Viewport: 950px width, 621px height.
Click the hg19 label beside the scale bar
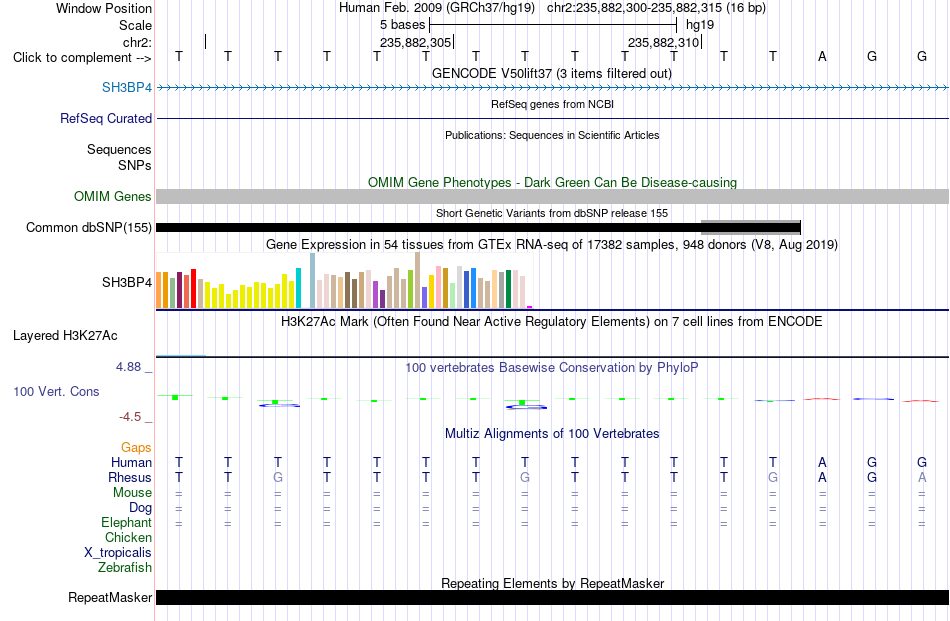[700, 25]
